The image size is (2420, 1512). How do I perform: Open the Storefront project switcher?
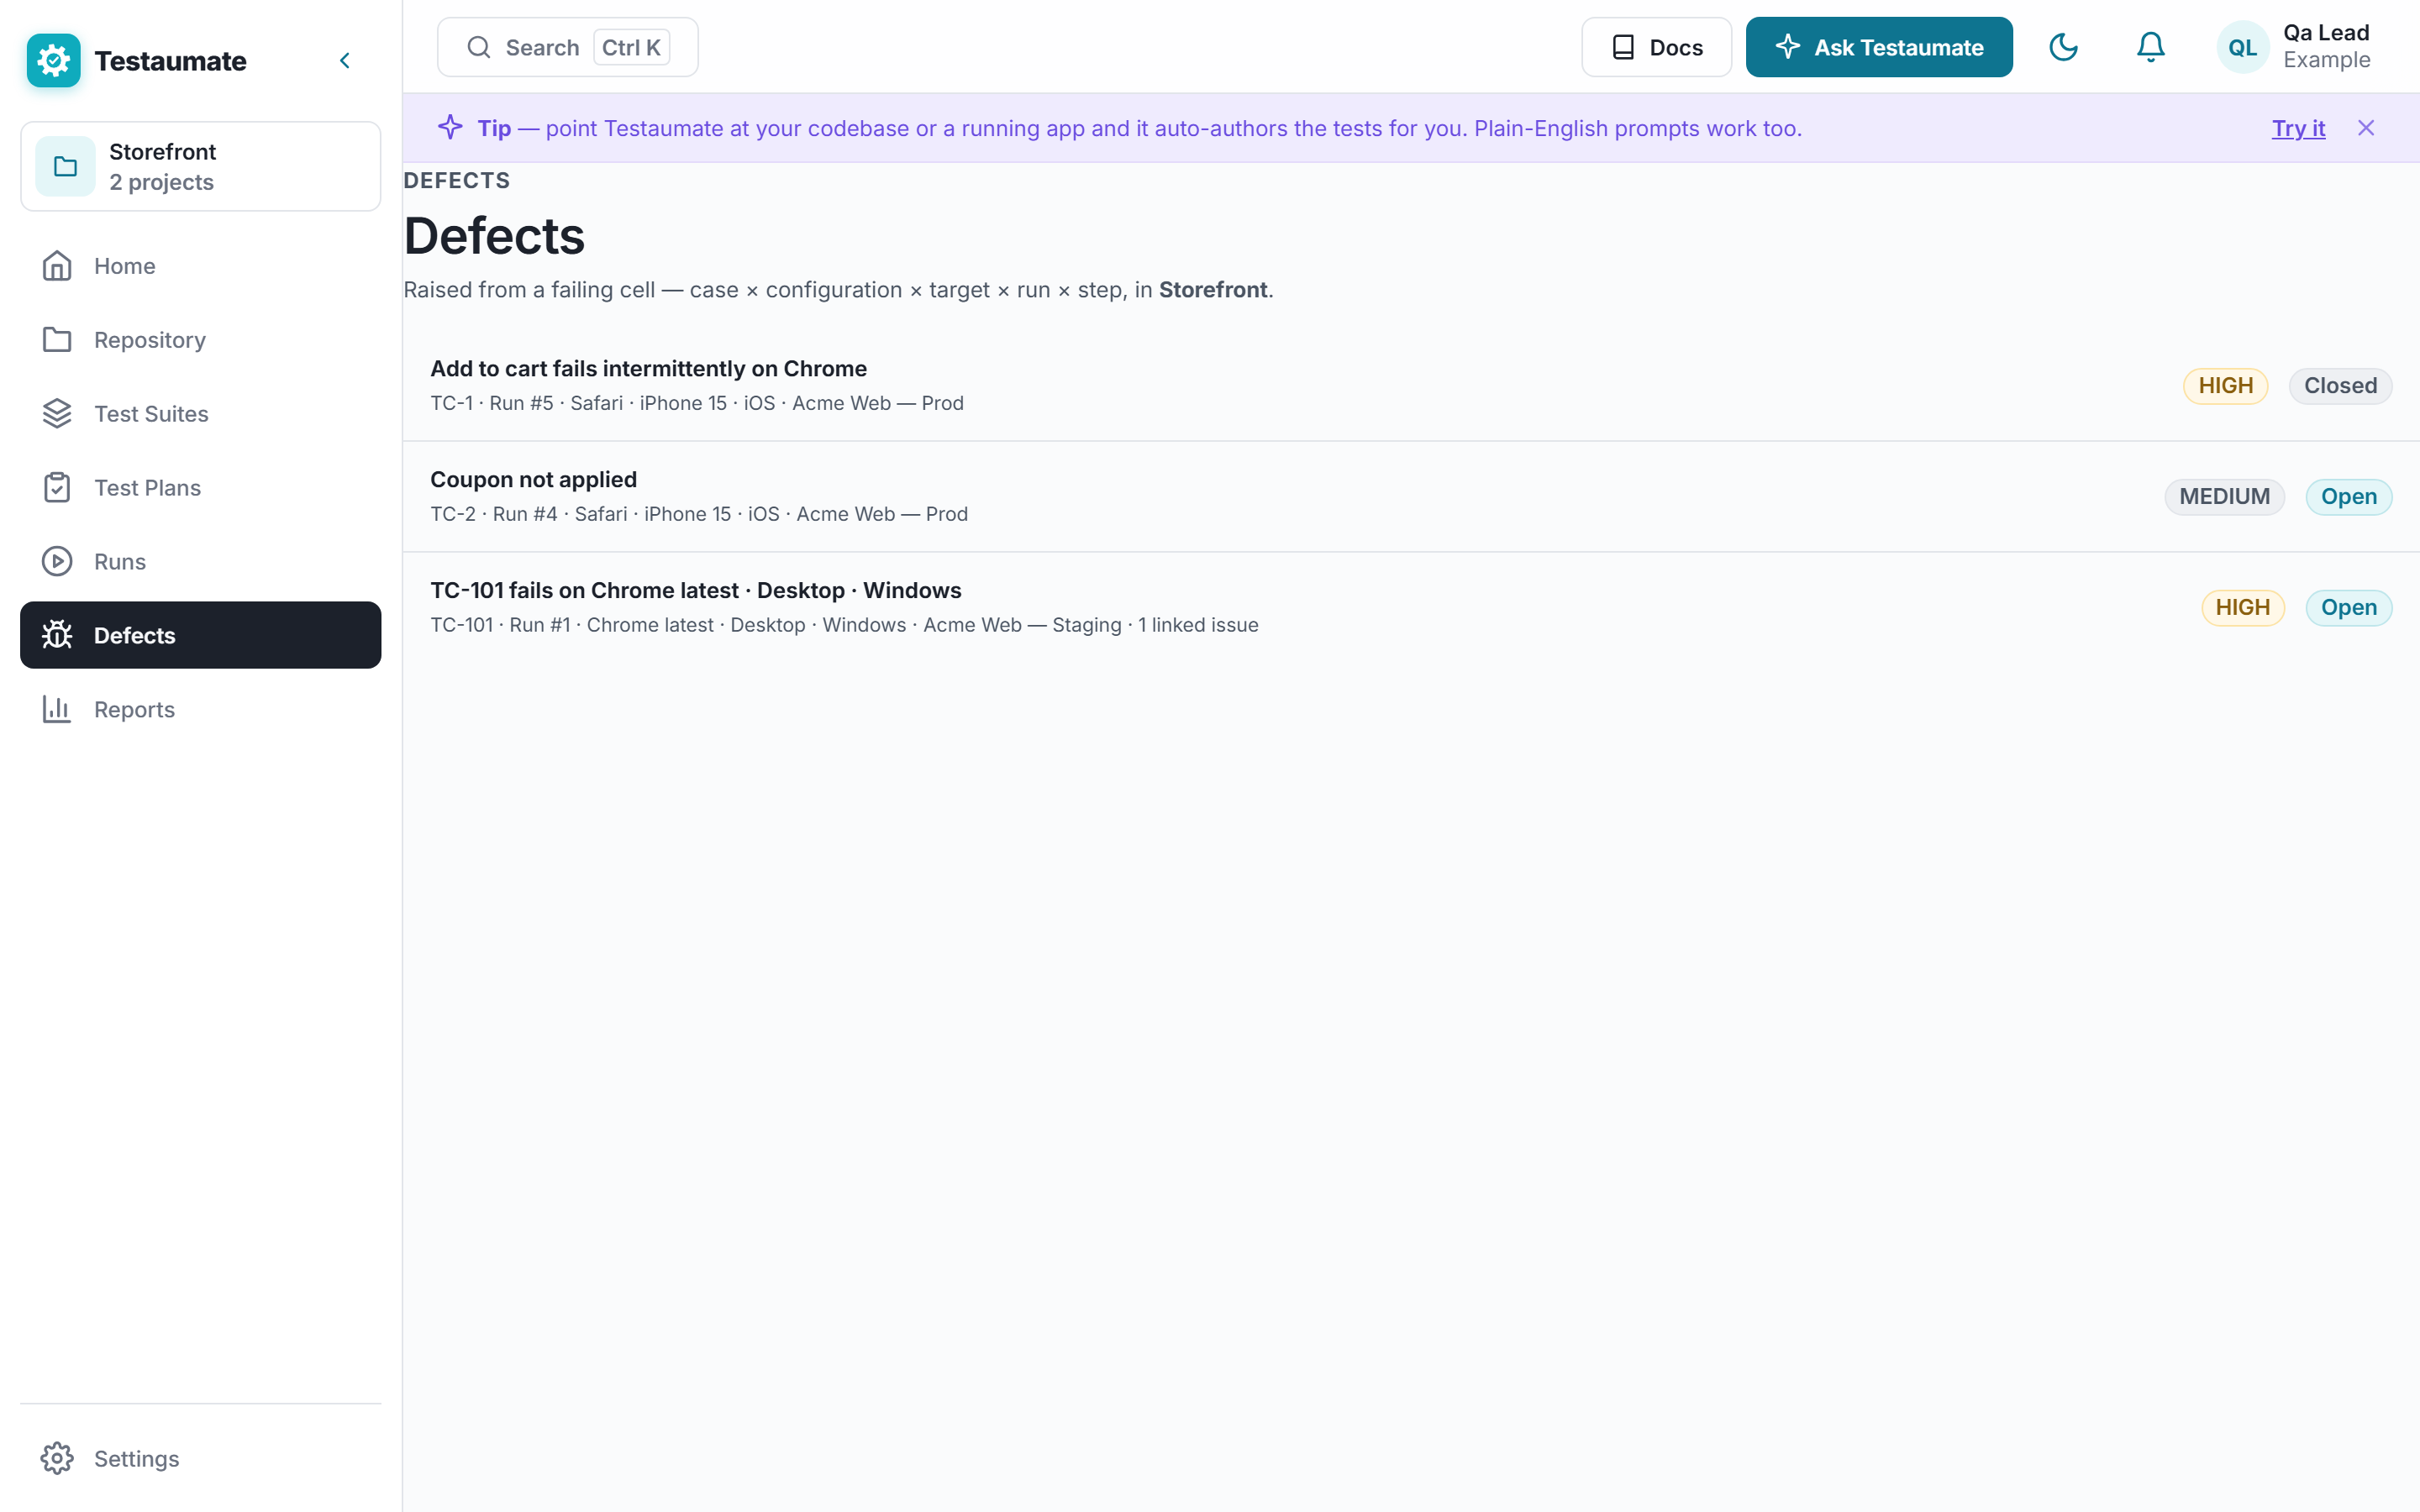pos(200,166)
